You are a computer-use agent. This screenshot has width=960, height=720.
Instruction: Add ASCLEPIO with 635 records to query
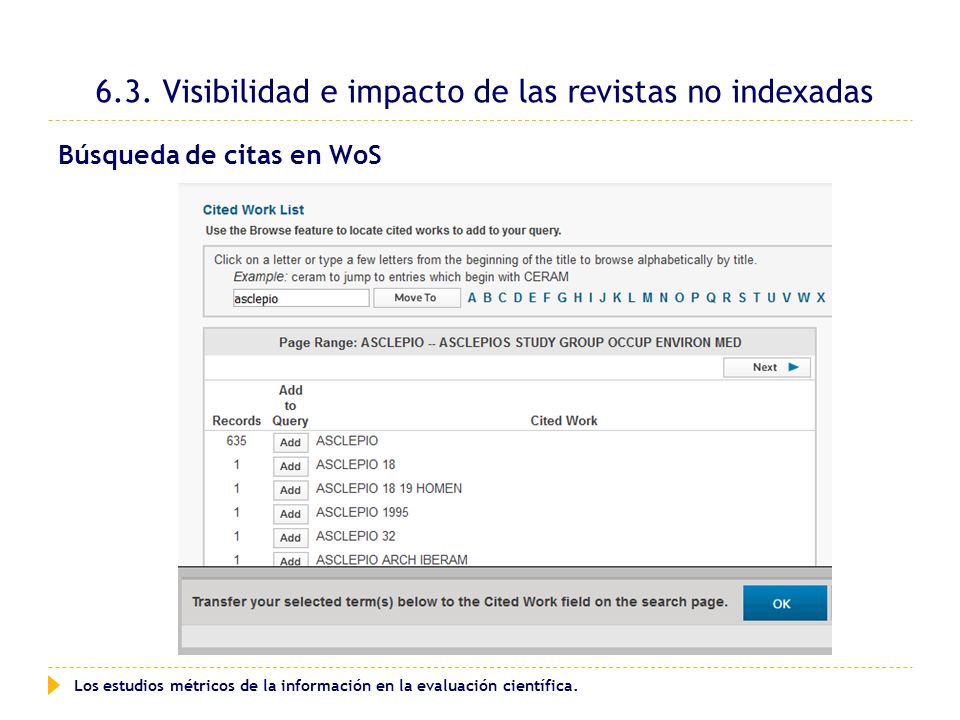(290, 442)
